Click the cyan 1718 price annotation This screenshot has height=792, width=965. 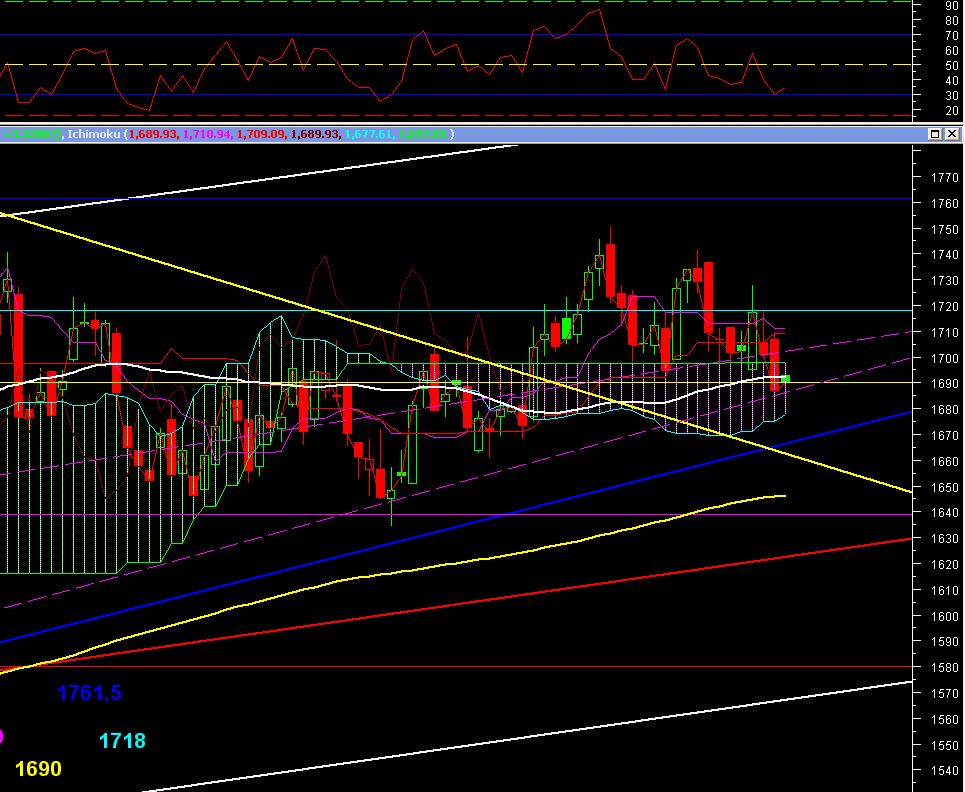coord(122,741)
